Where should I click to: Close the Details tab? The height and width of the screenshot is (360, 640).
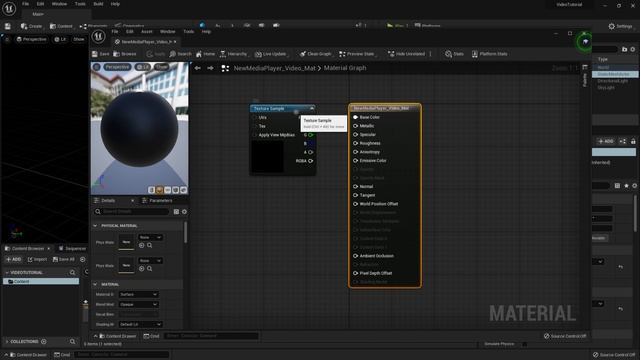tap(132, 200)
